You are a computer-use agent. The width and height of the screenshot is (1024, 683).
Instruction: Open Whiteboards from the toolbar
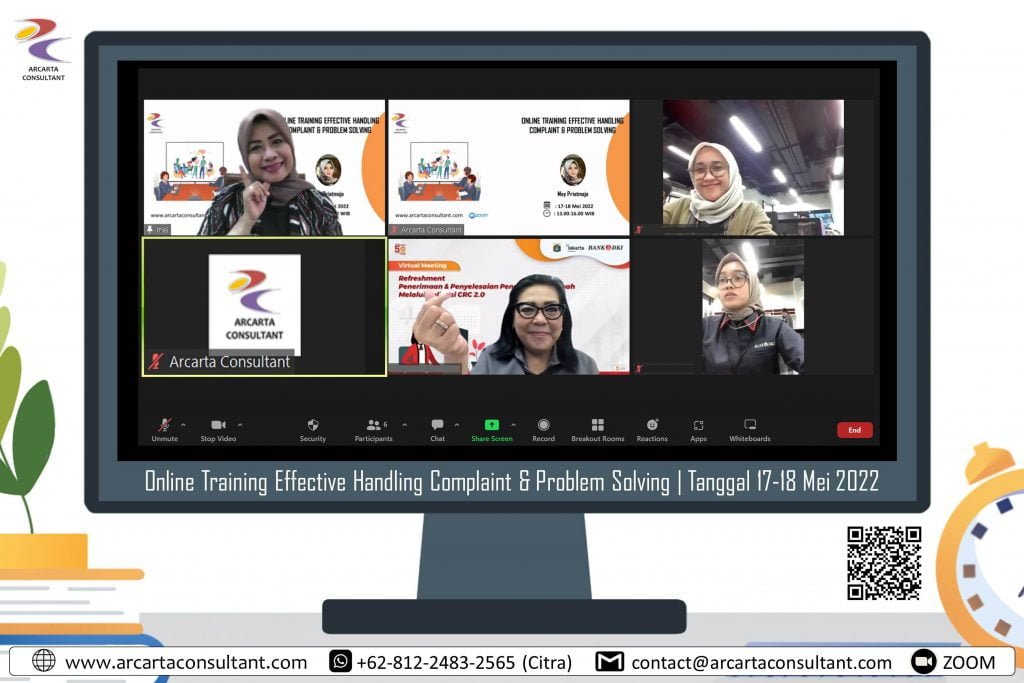[x=749, y=426]
